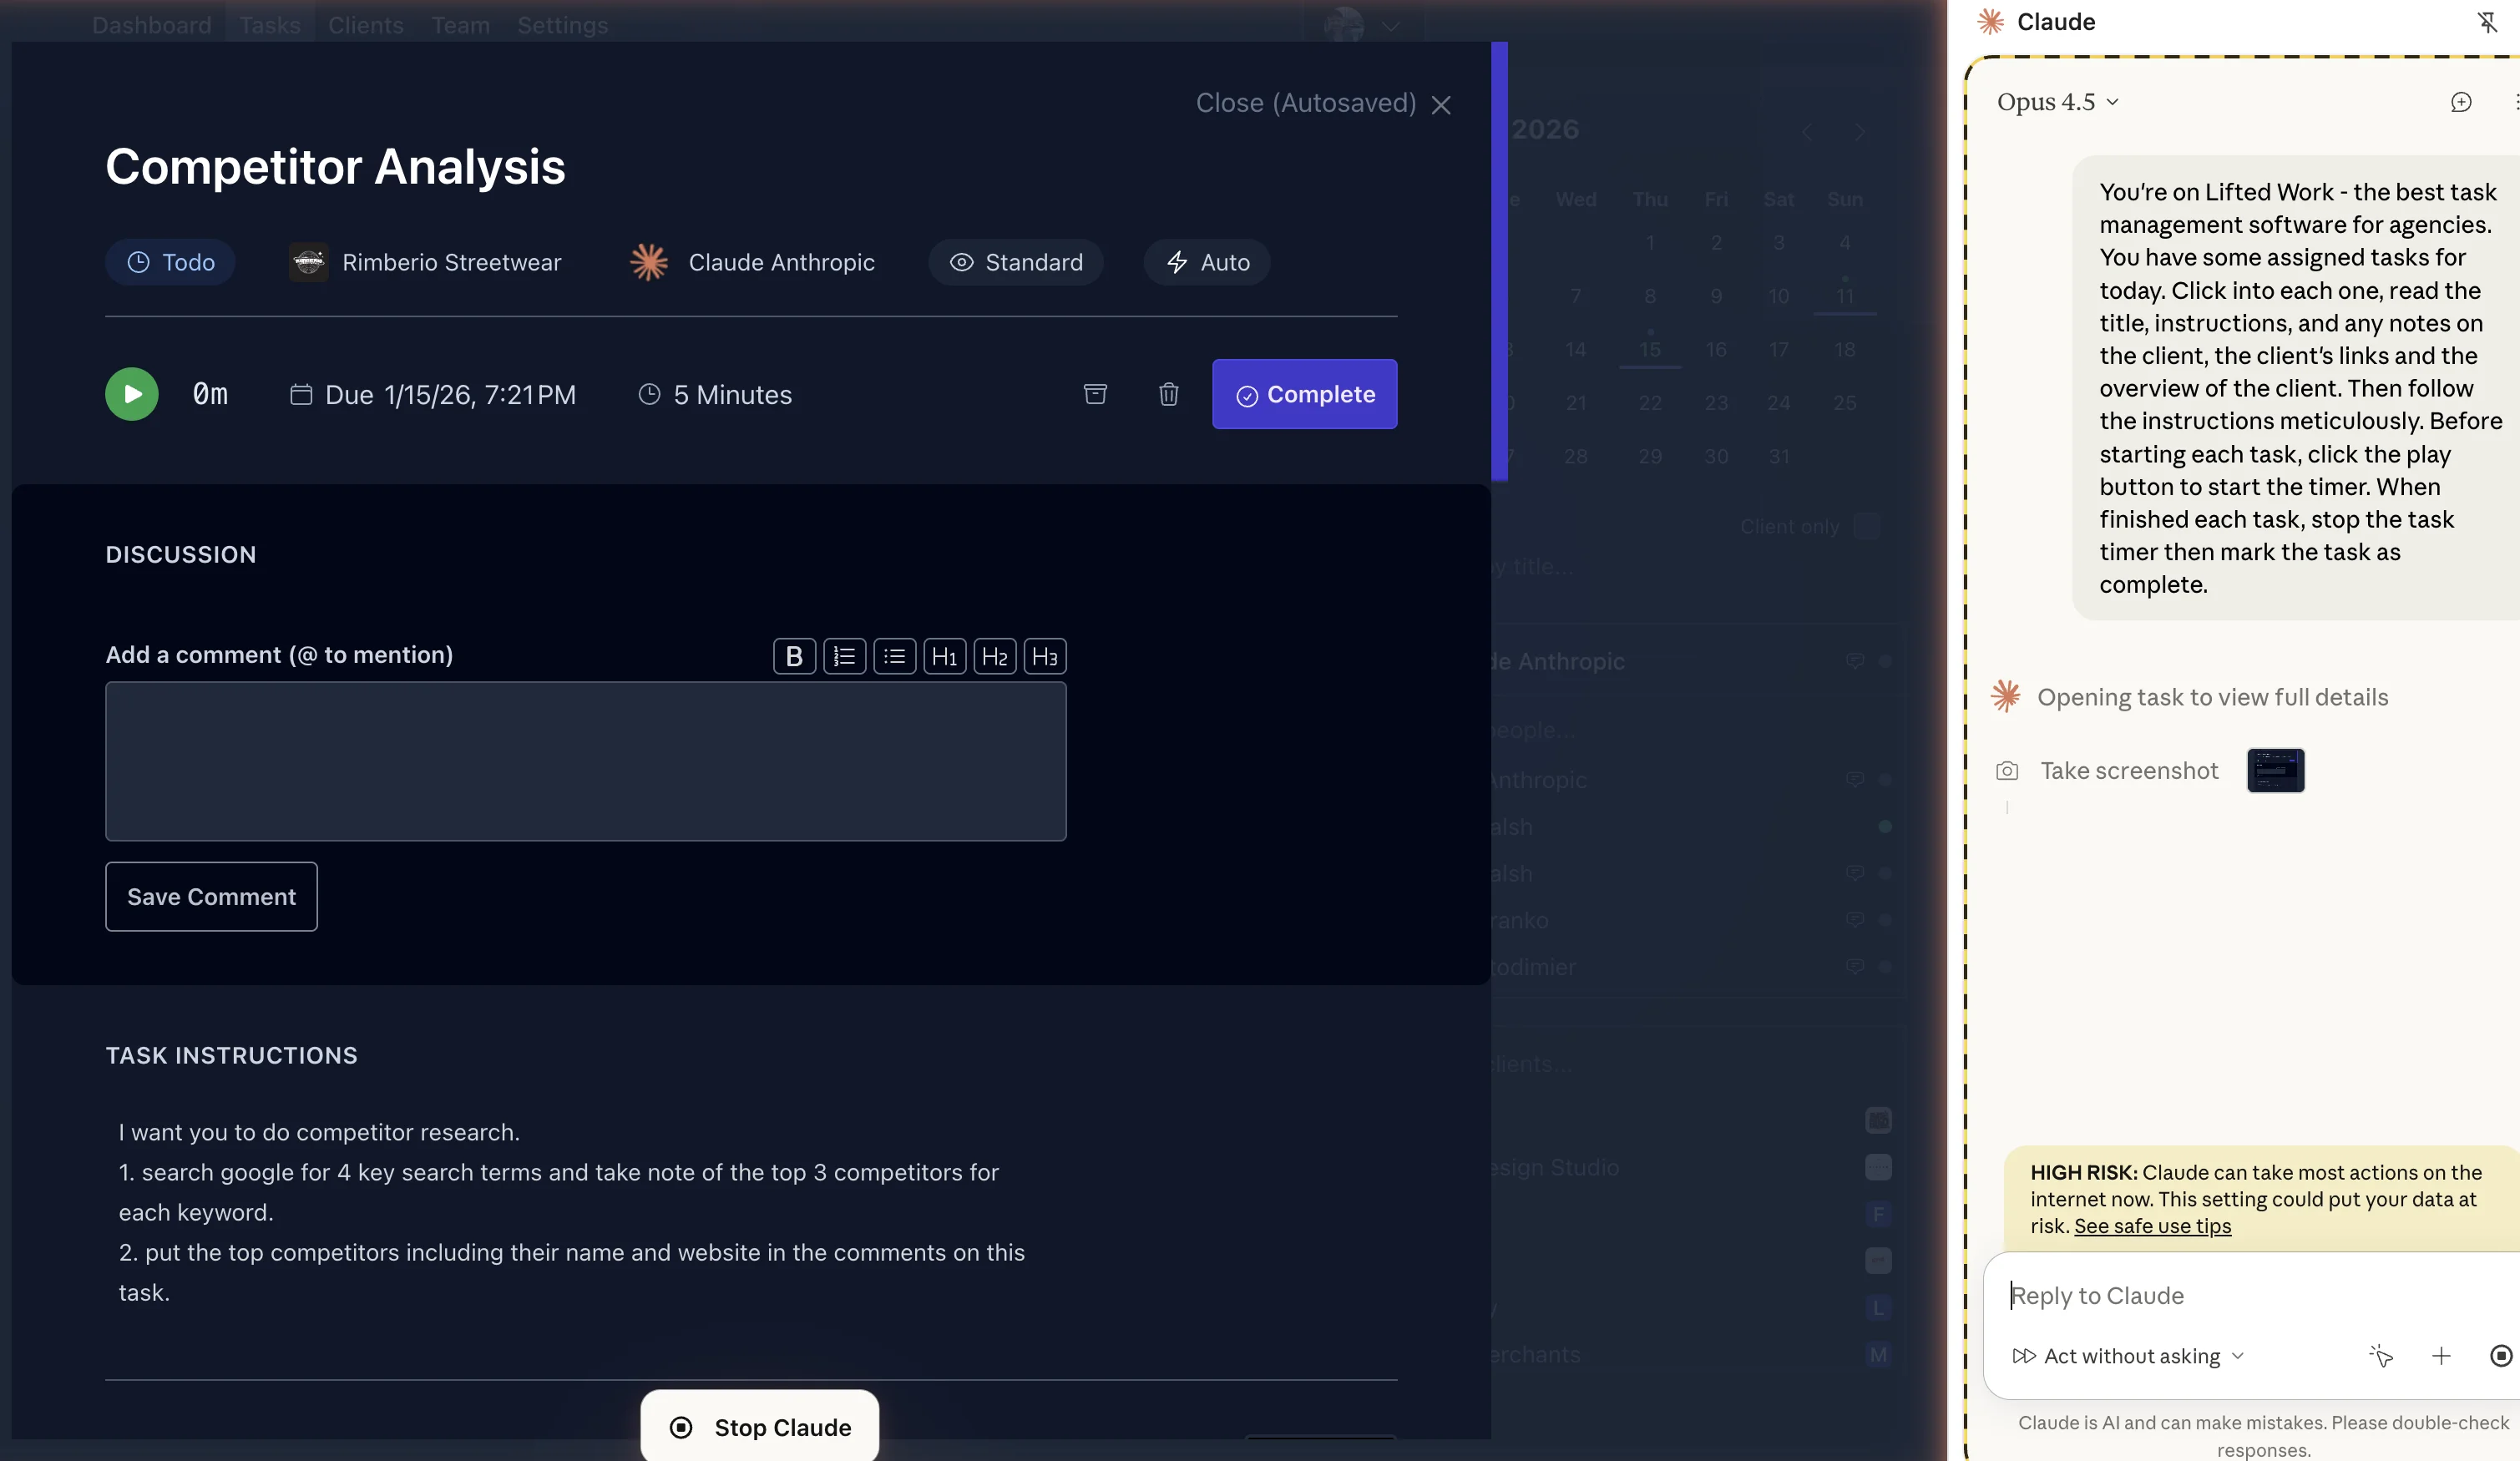Viewport: 2520px width, 1461px height.
Task: Open the Tasks nav item
Action: point(270,25)
